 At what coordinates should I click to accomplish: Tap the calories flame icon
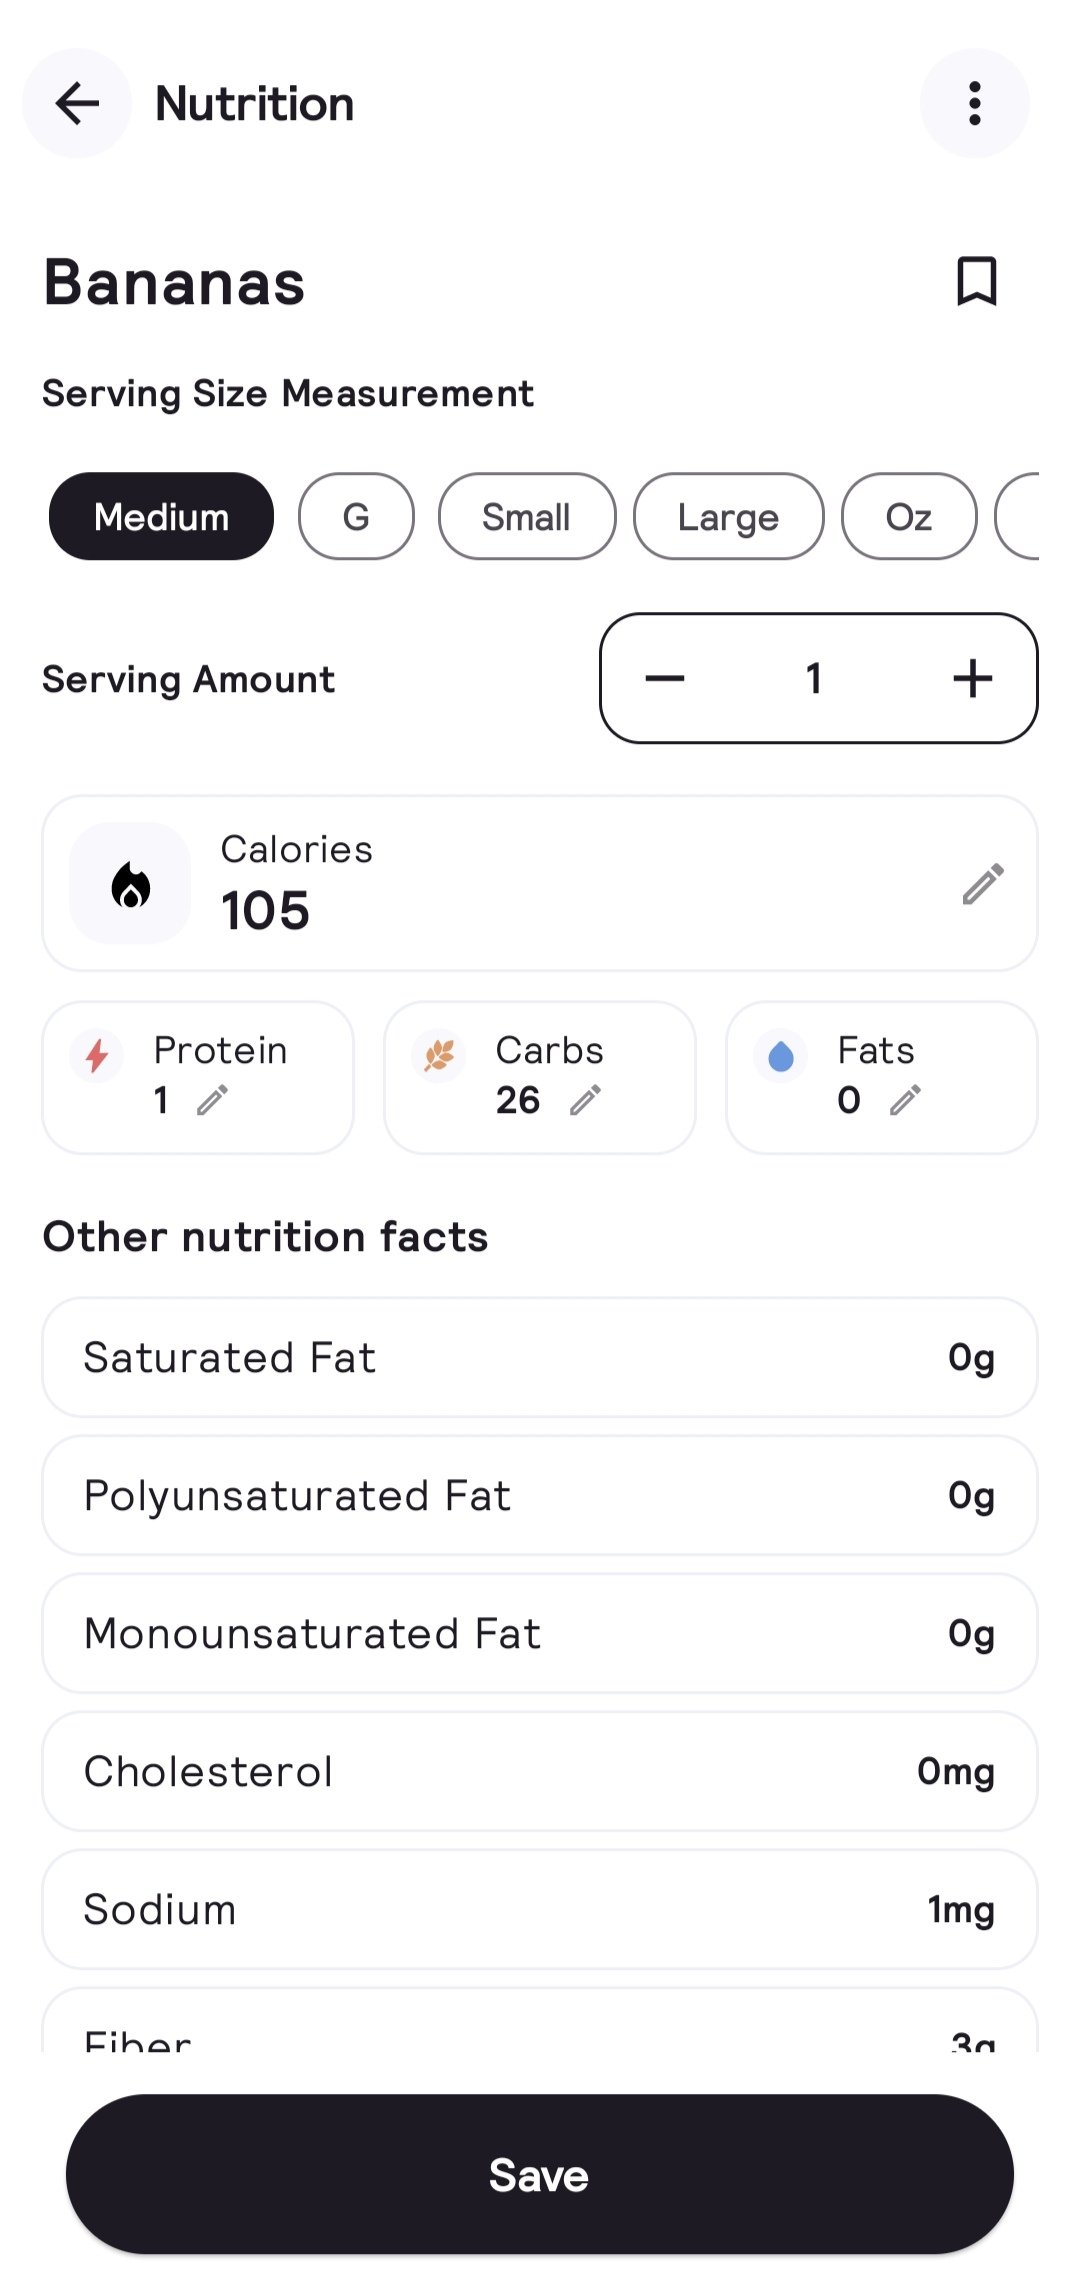click(x=130, y=884)
